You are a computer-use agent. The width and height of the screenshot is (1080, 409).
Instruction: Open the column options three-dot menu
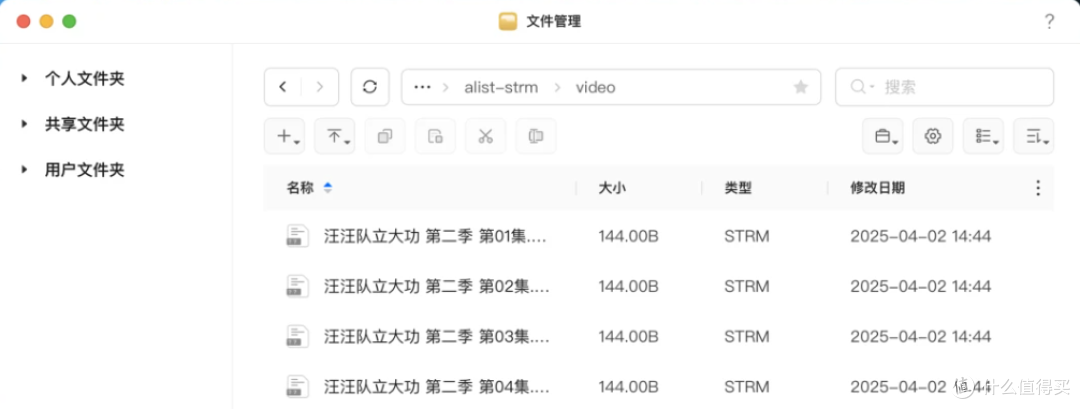[1038, 188]
